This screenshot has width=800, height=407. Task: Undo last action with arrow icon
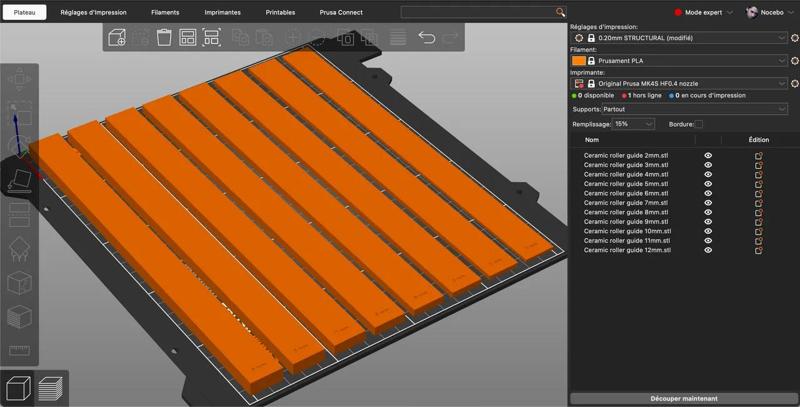[427, 37]
